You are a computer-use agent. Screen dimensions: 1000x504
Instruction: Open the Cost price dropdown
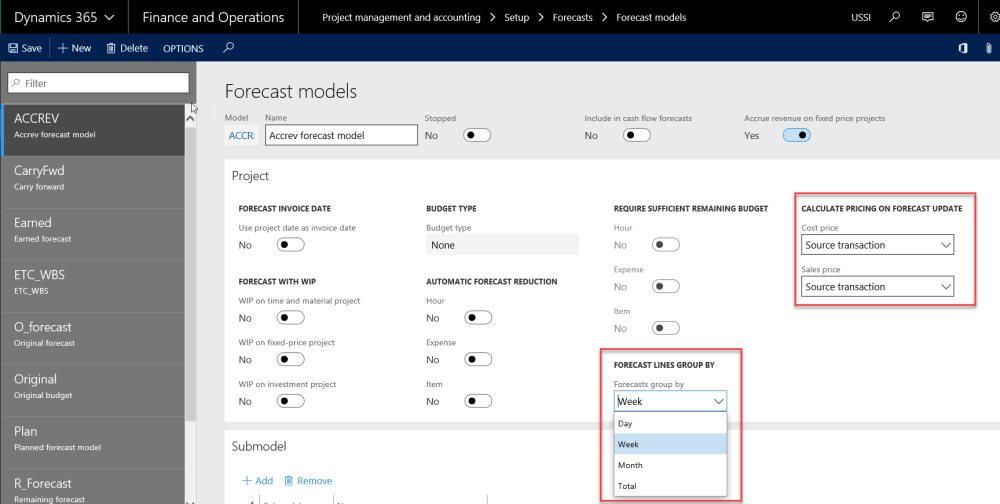[877, 245]
